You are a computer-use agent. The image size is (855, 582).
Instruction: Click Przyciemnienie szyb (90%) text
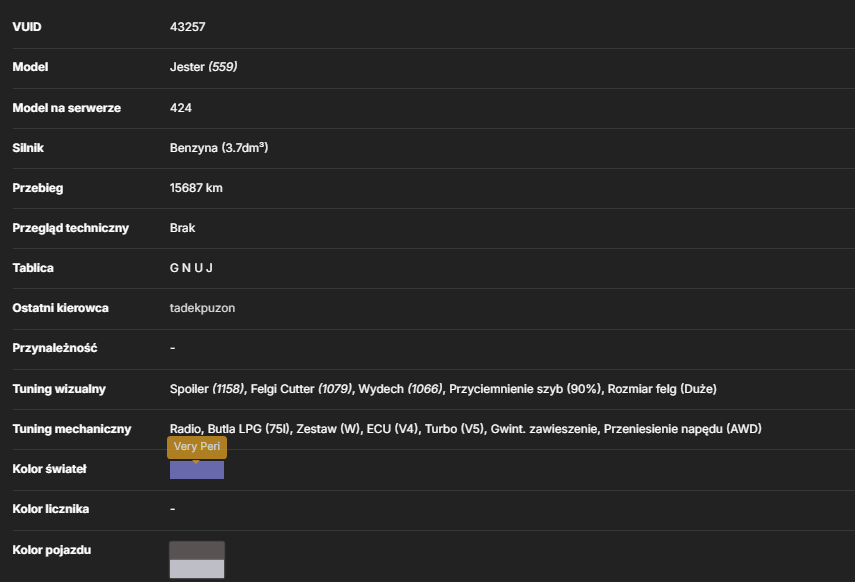525,389
